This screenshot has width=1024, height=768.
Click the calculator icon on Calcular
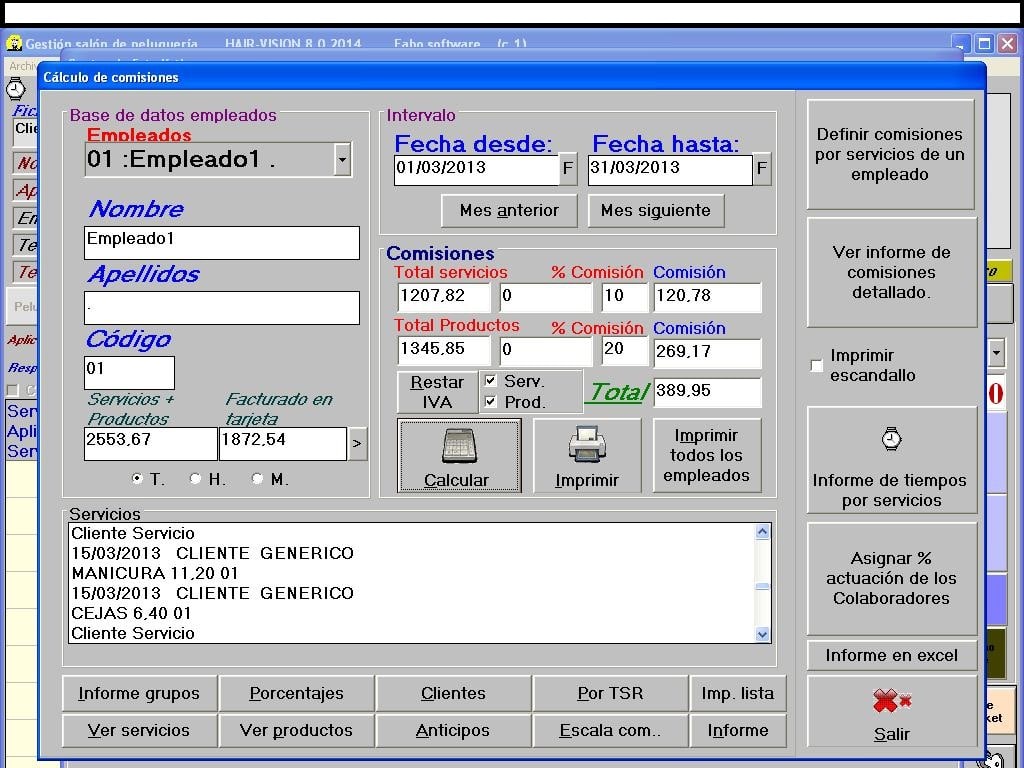[459, 445]
